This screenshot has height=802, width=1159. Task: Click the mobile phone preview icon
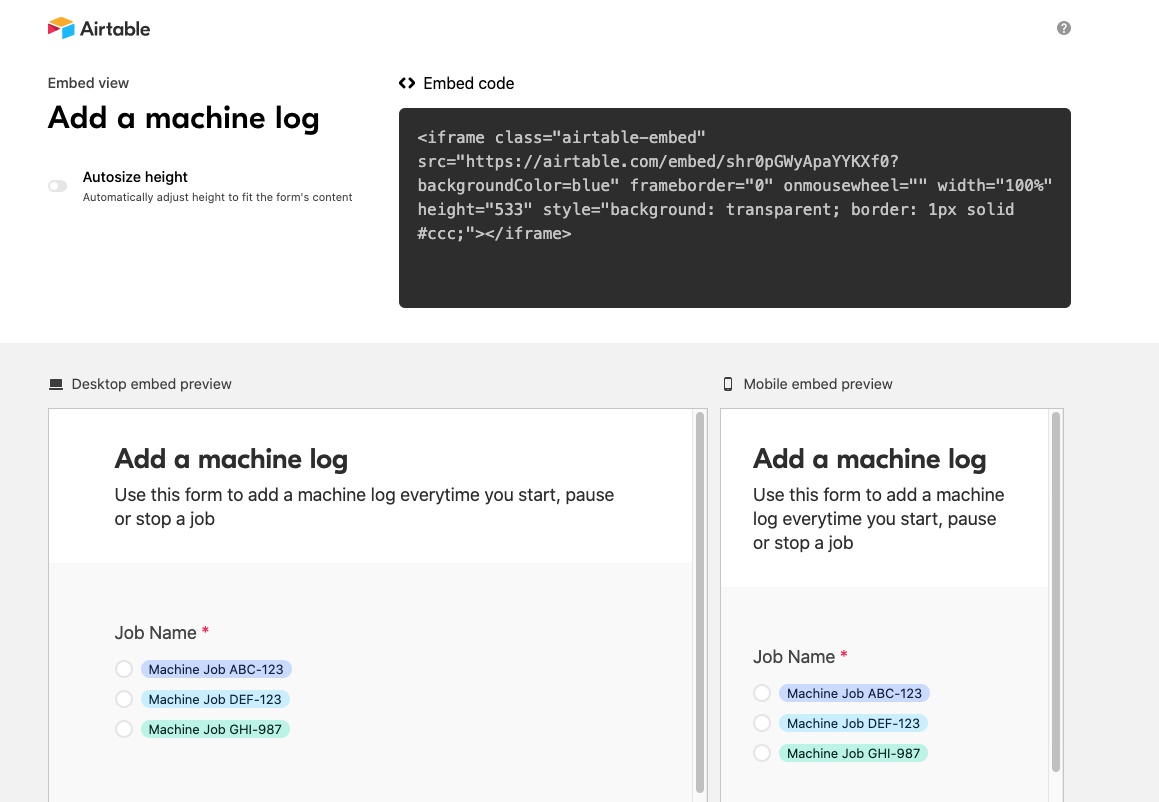pyautogui.click(x=727, y=384)
